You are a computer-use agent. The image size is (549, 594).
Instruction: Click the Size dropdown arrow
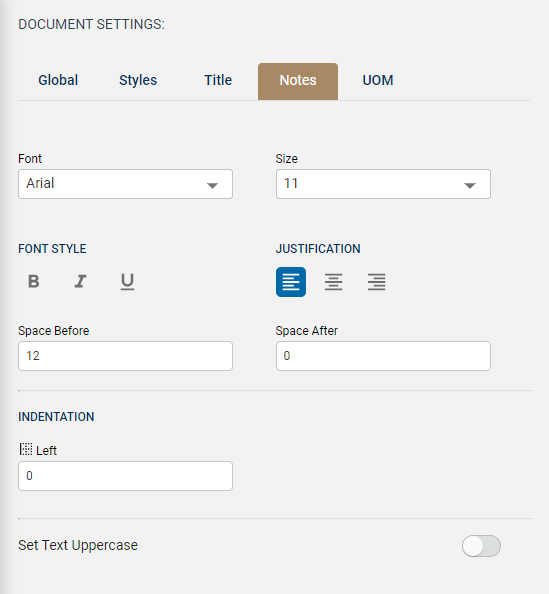click(470, 186)
